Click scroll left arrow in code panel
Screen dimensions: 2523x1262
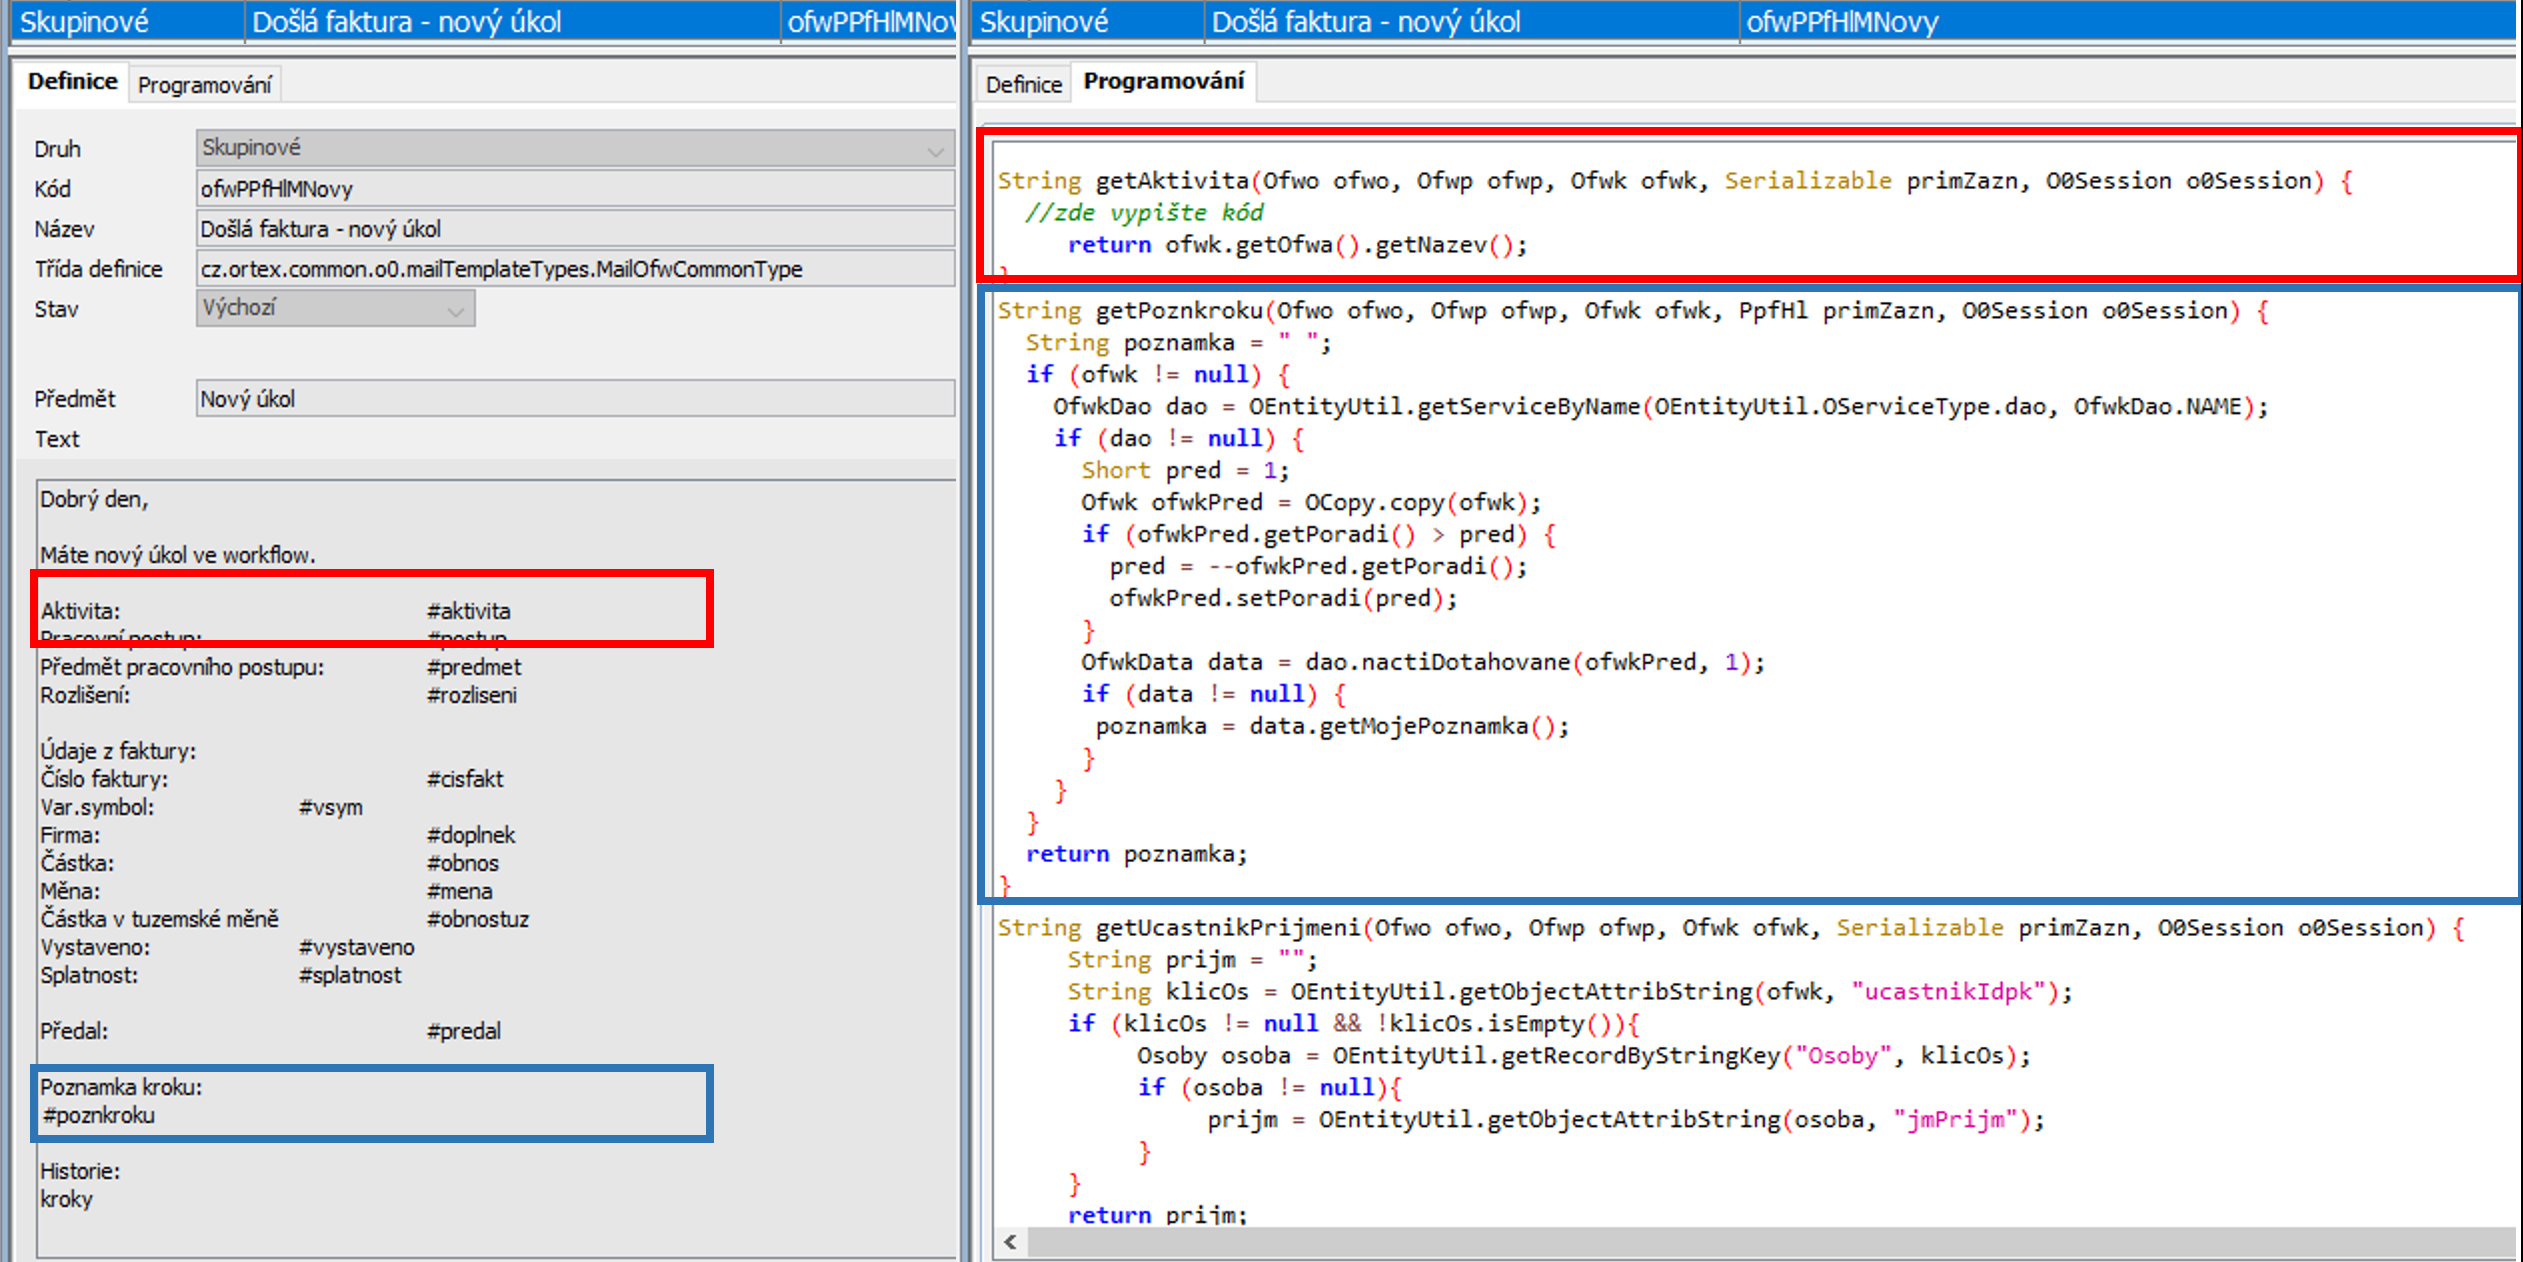[1010, 1242]
